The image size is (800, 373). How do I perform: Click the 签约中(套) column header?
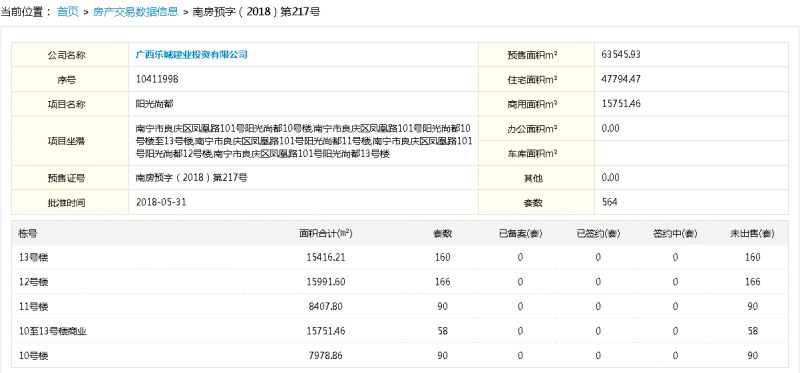(675, 234)
